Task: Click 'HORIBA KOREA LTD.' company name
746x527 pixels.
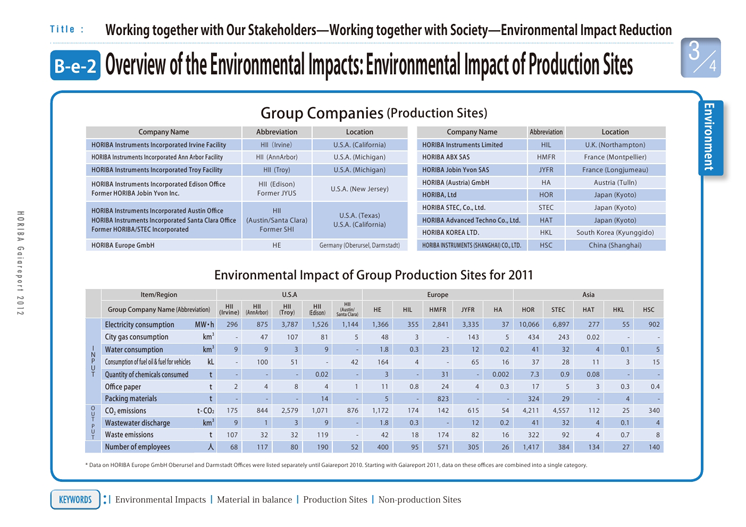Action: 451,233
